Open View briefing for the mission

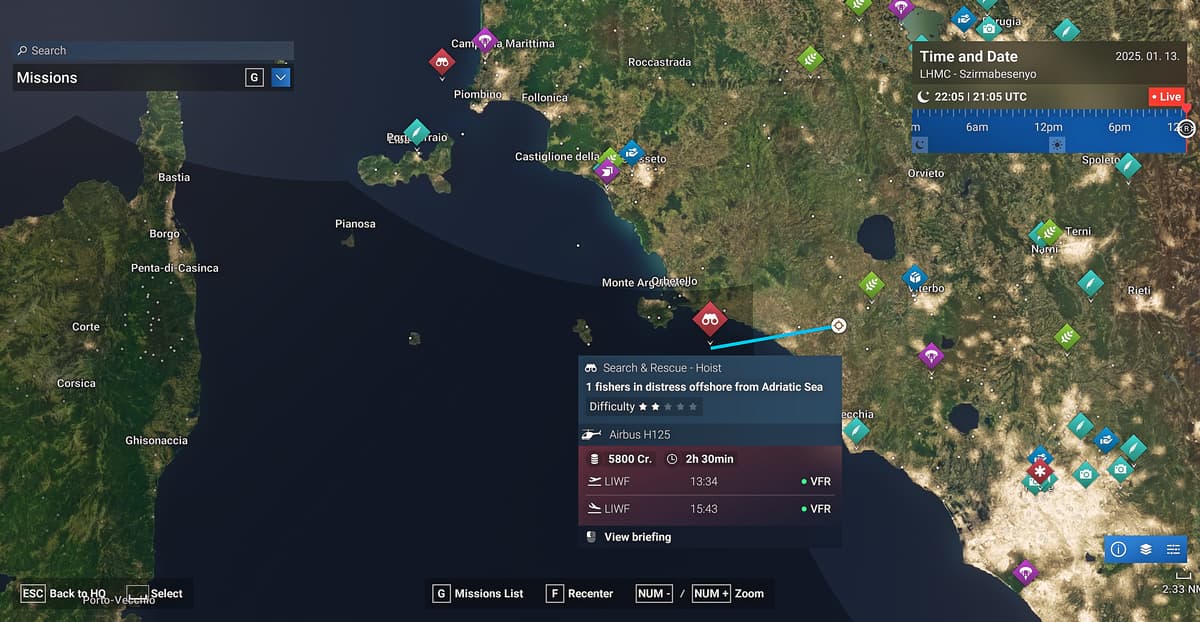[637, 537]
